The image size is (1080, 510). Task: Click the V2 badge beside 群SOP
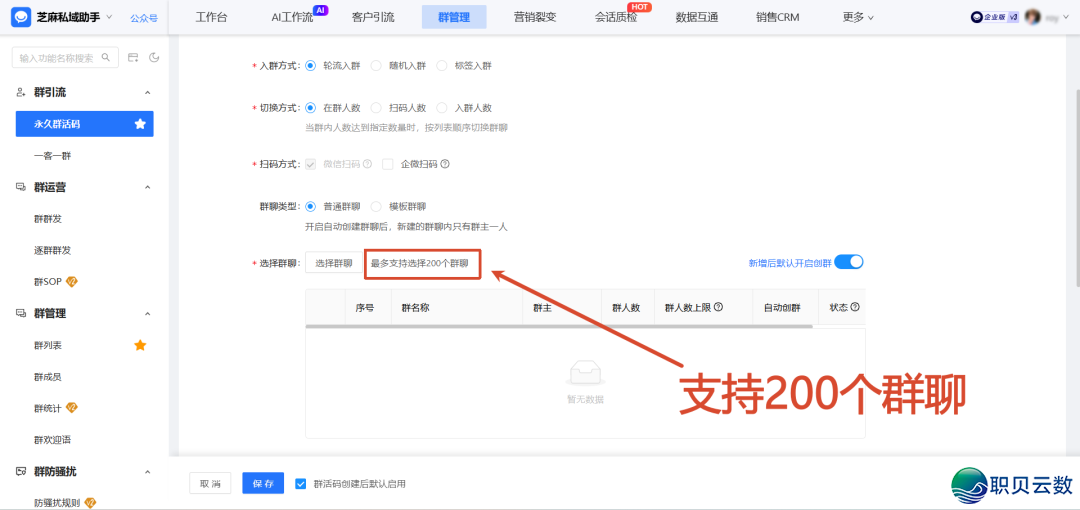(x=71, y=281)
